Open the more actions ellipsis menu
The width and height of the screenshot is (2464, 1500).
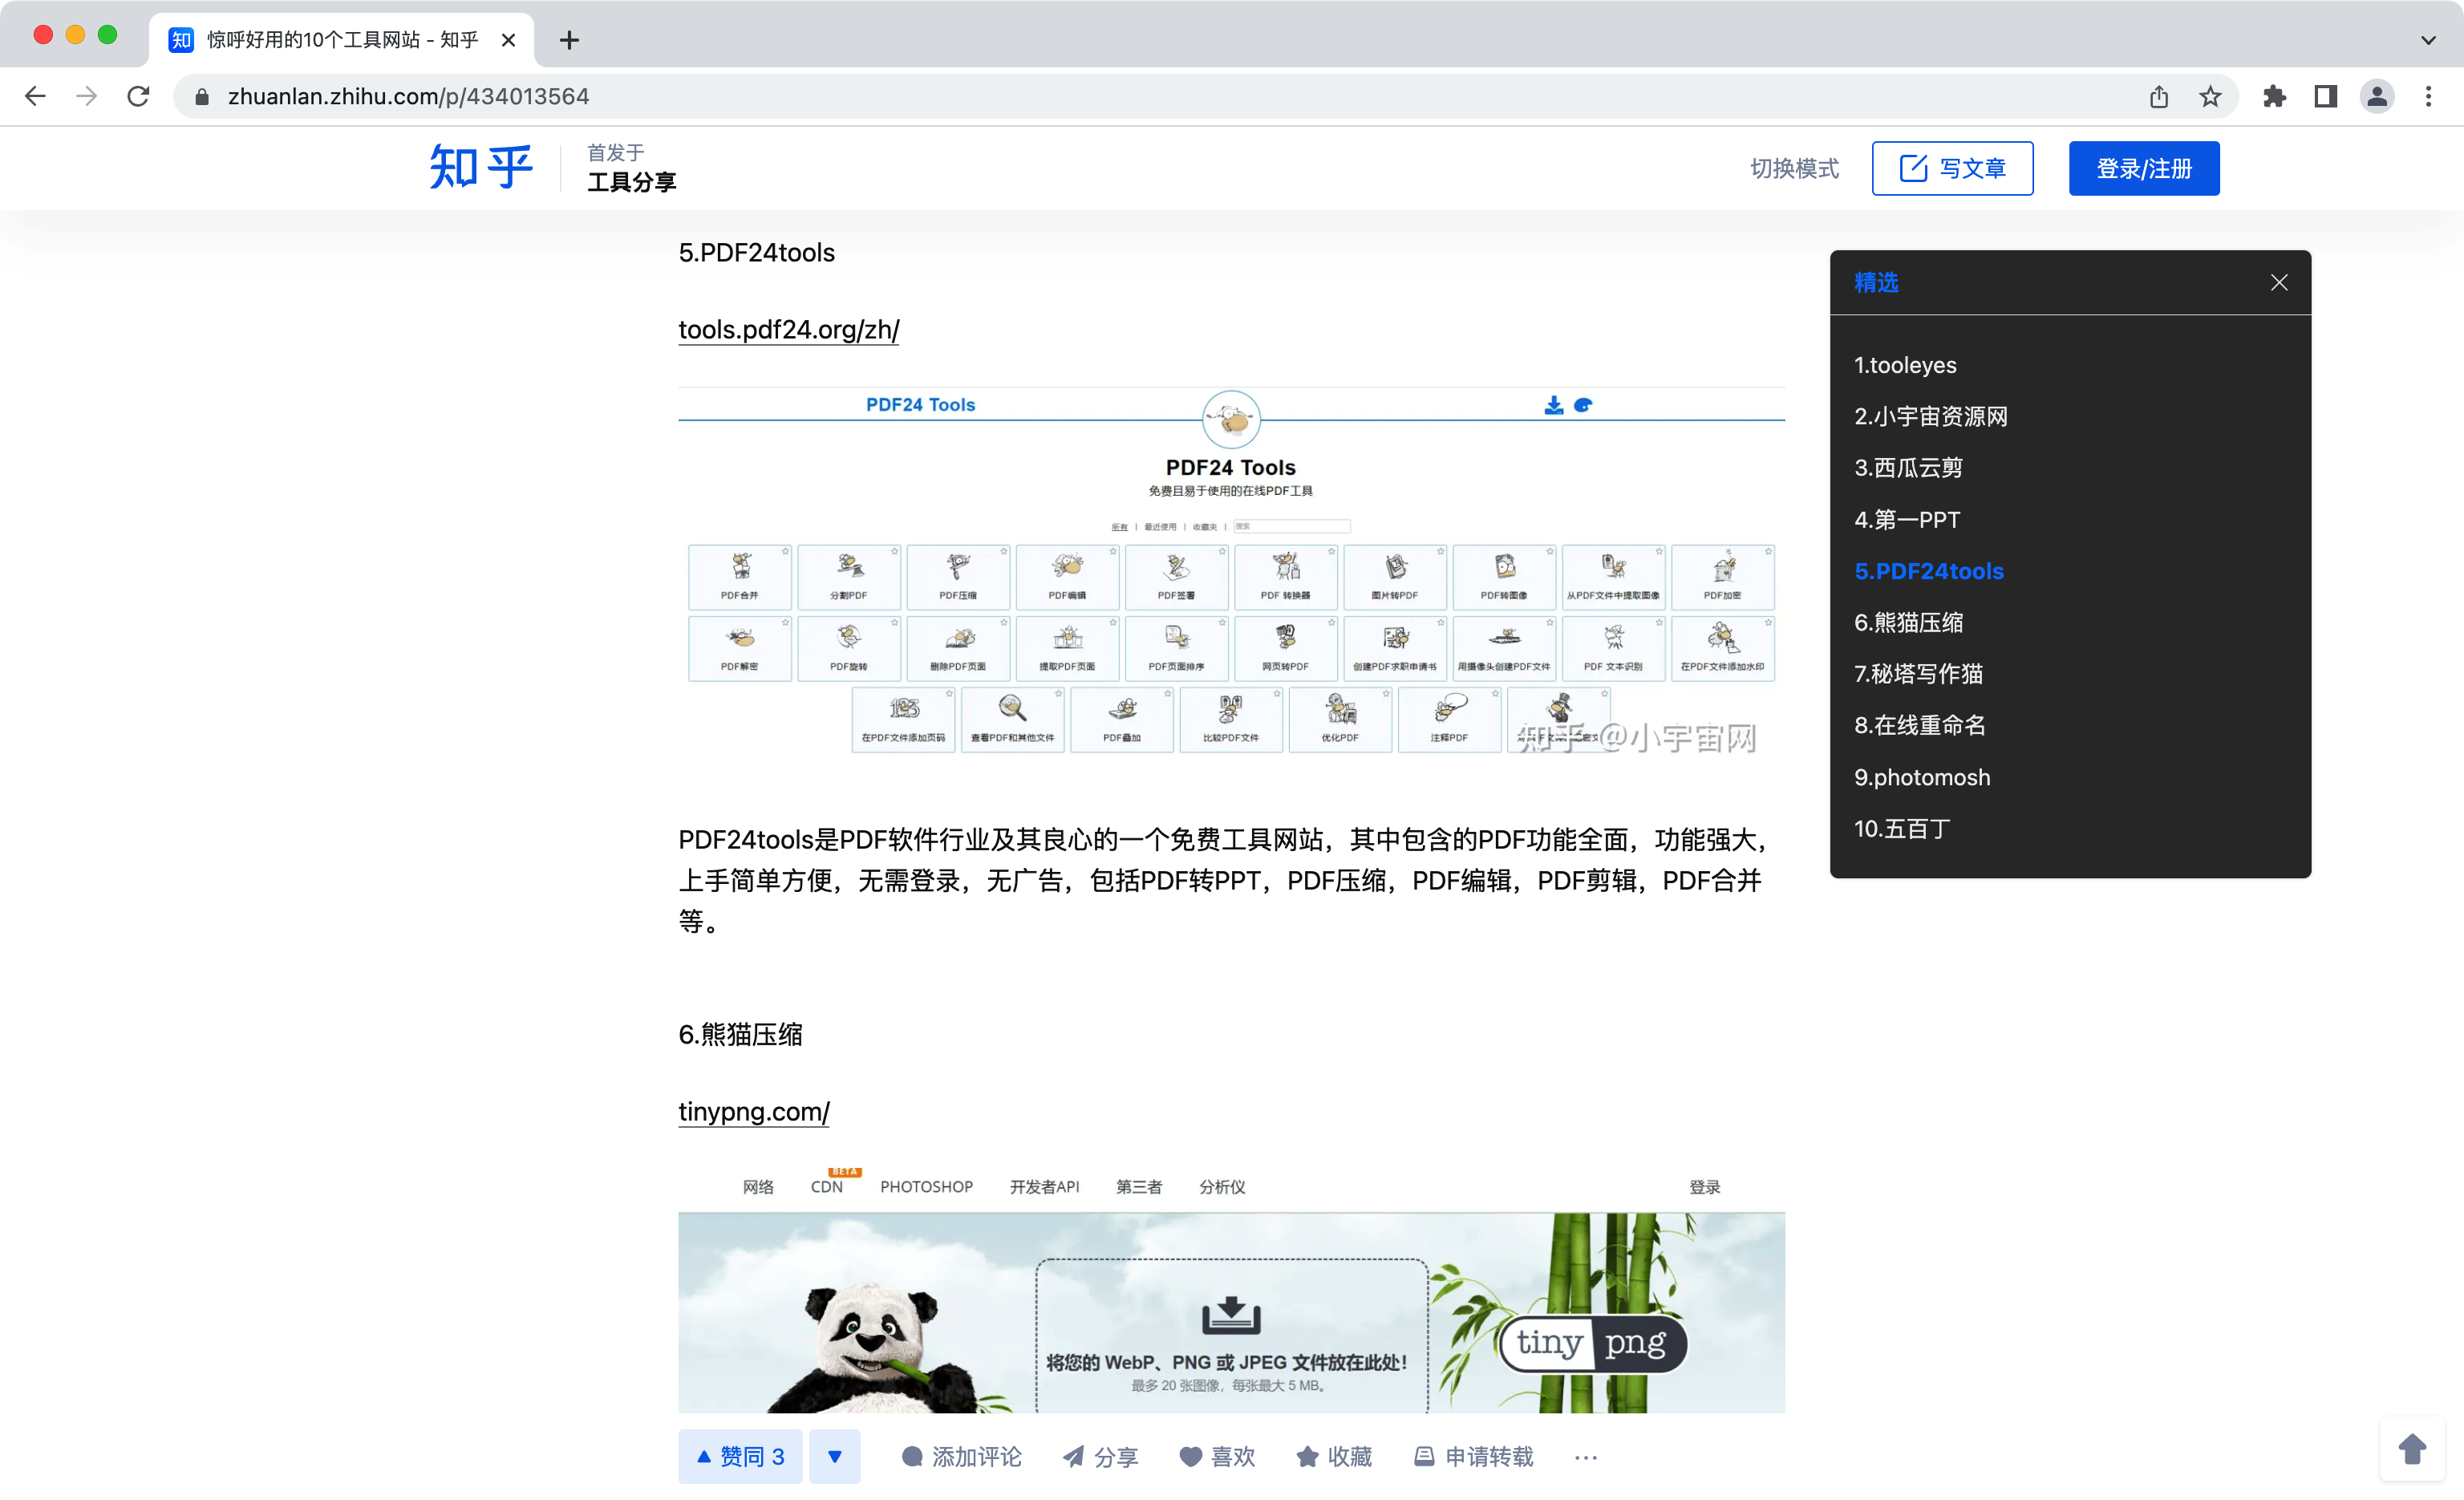[1585, 1457]
